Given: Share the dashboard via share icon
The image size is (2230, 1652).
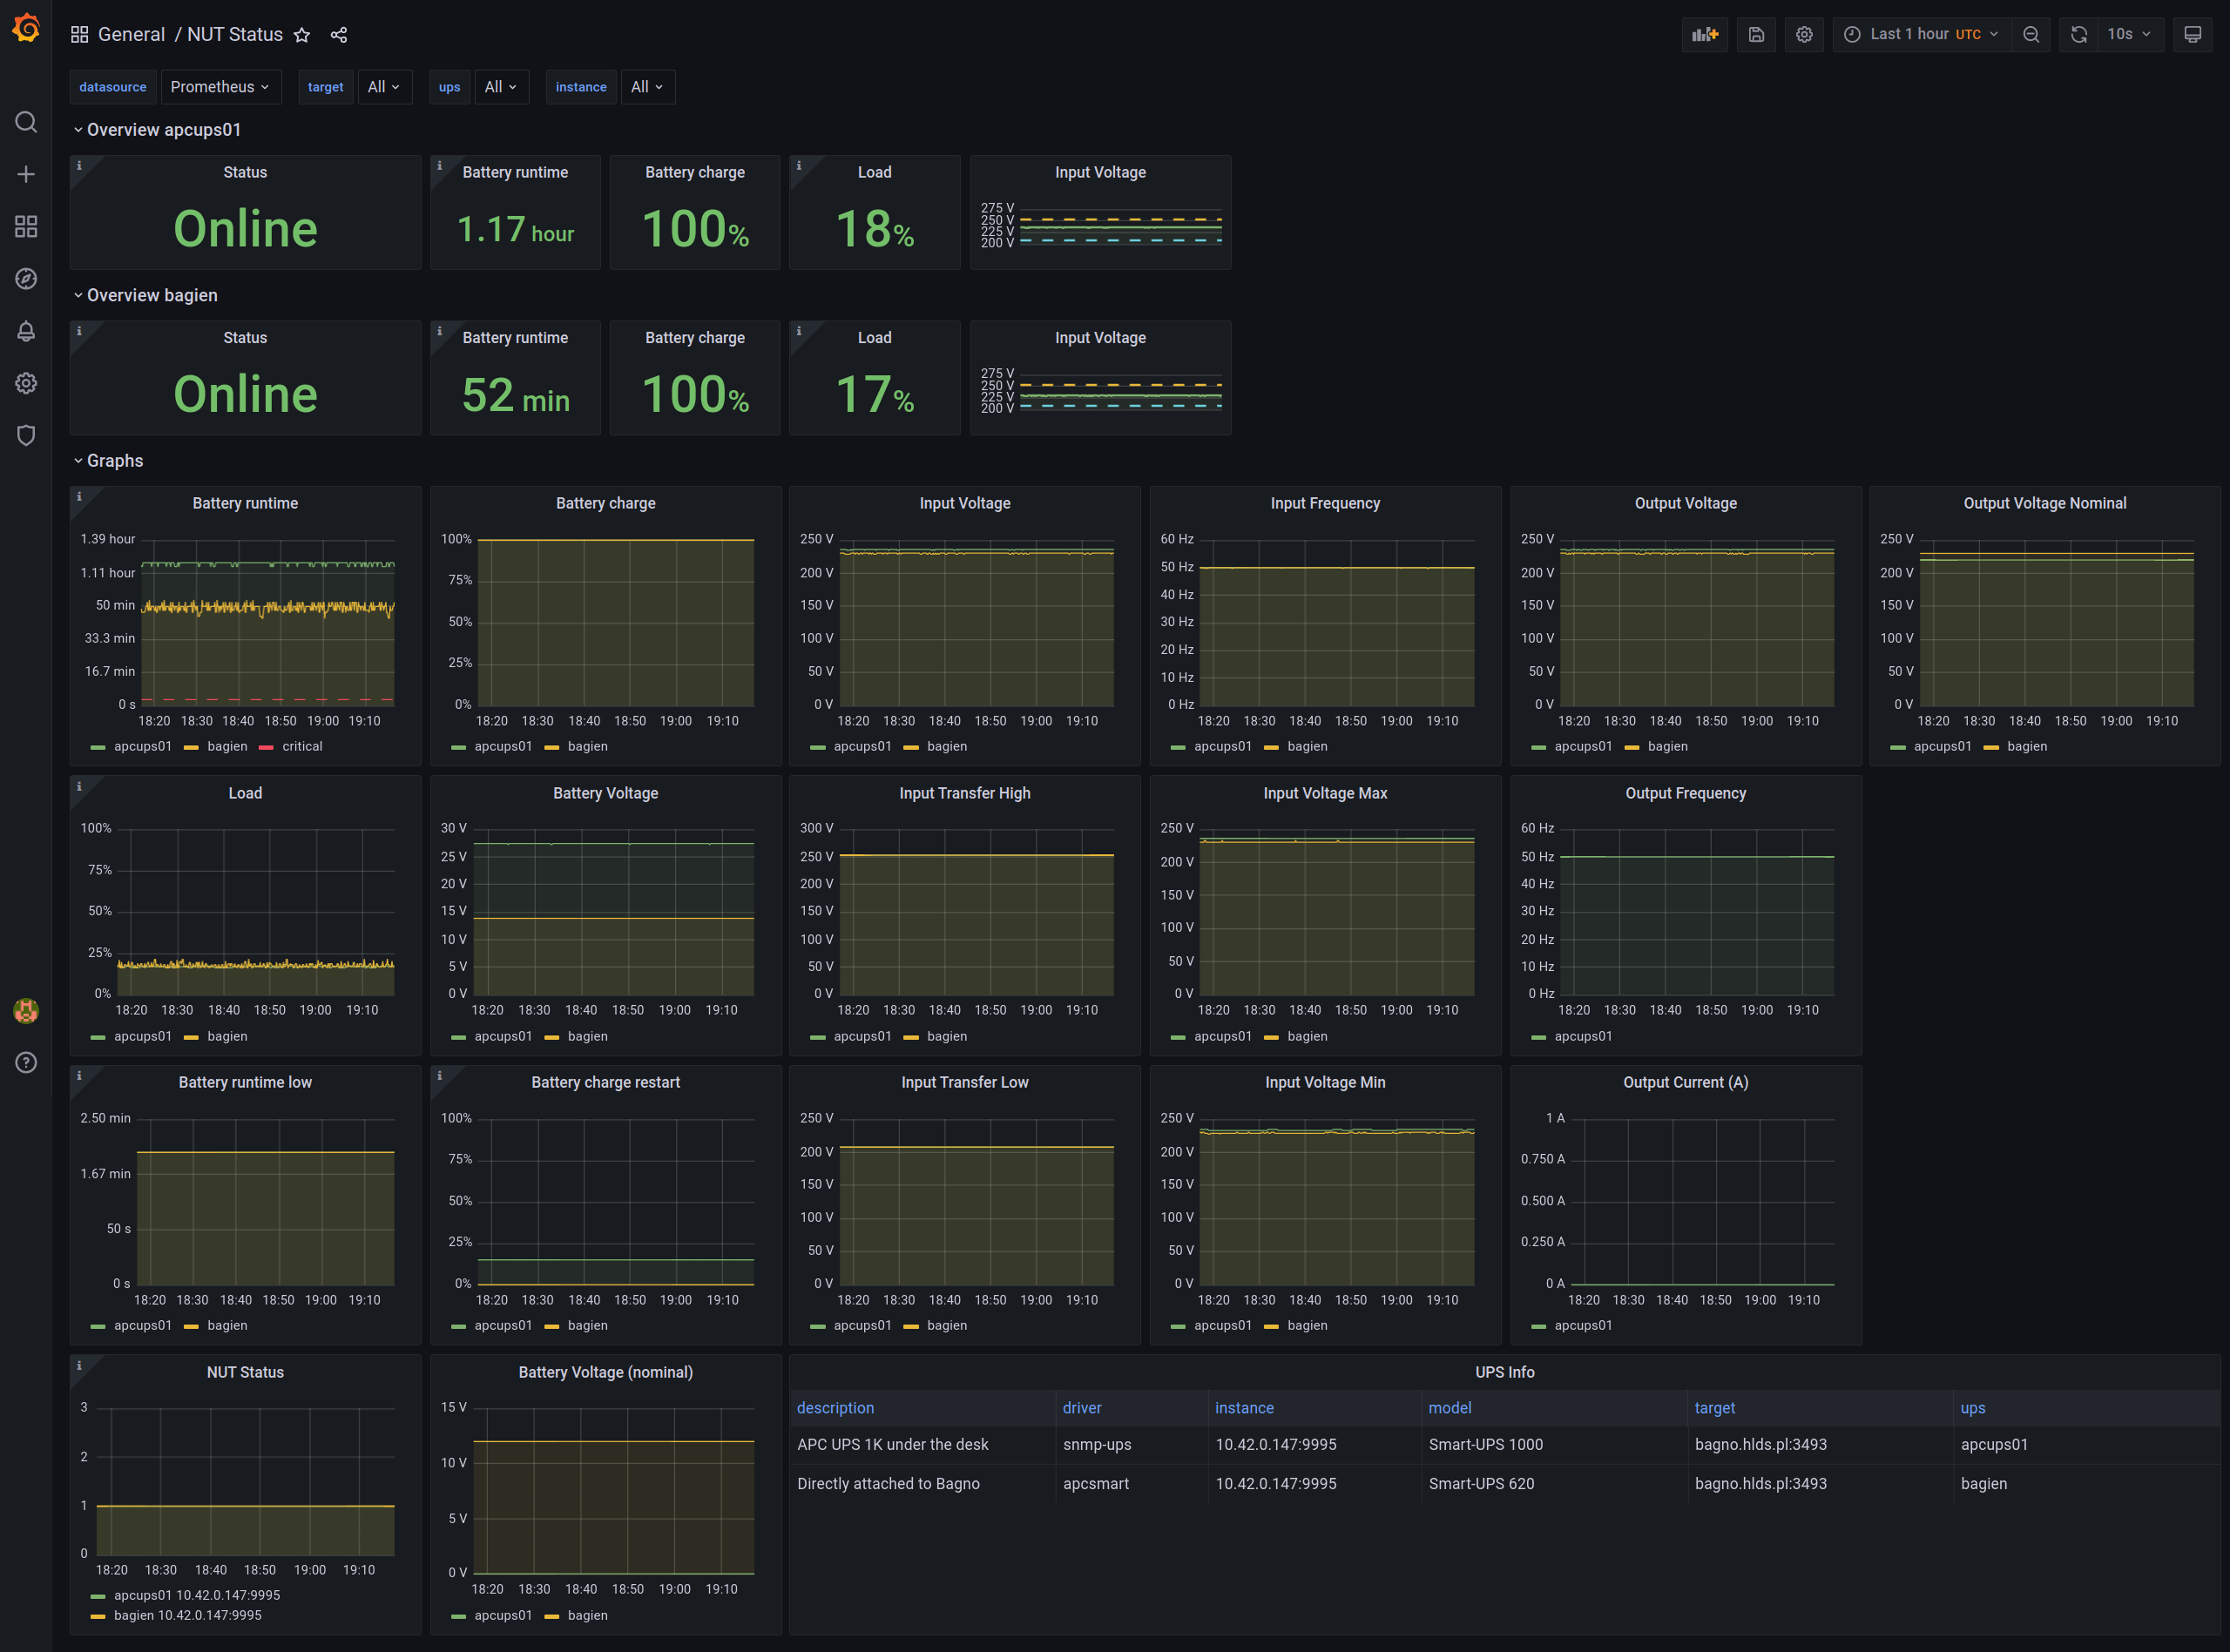Looking at the screenshot, I should (x=339, y=35).
